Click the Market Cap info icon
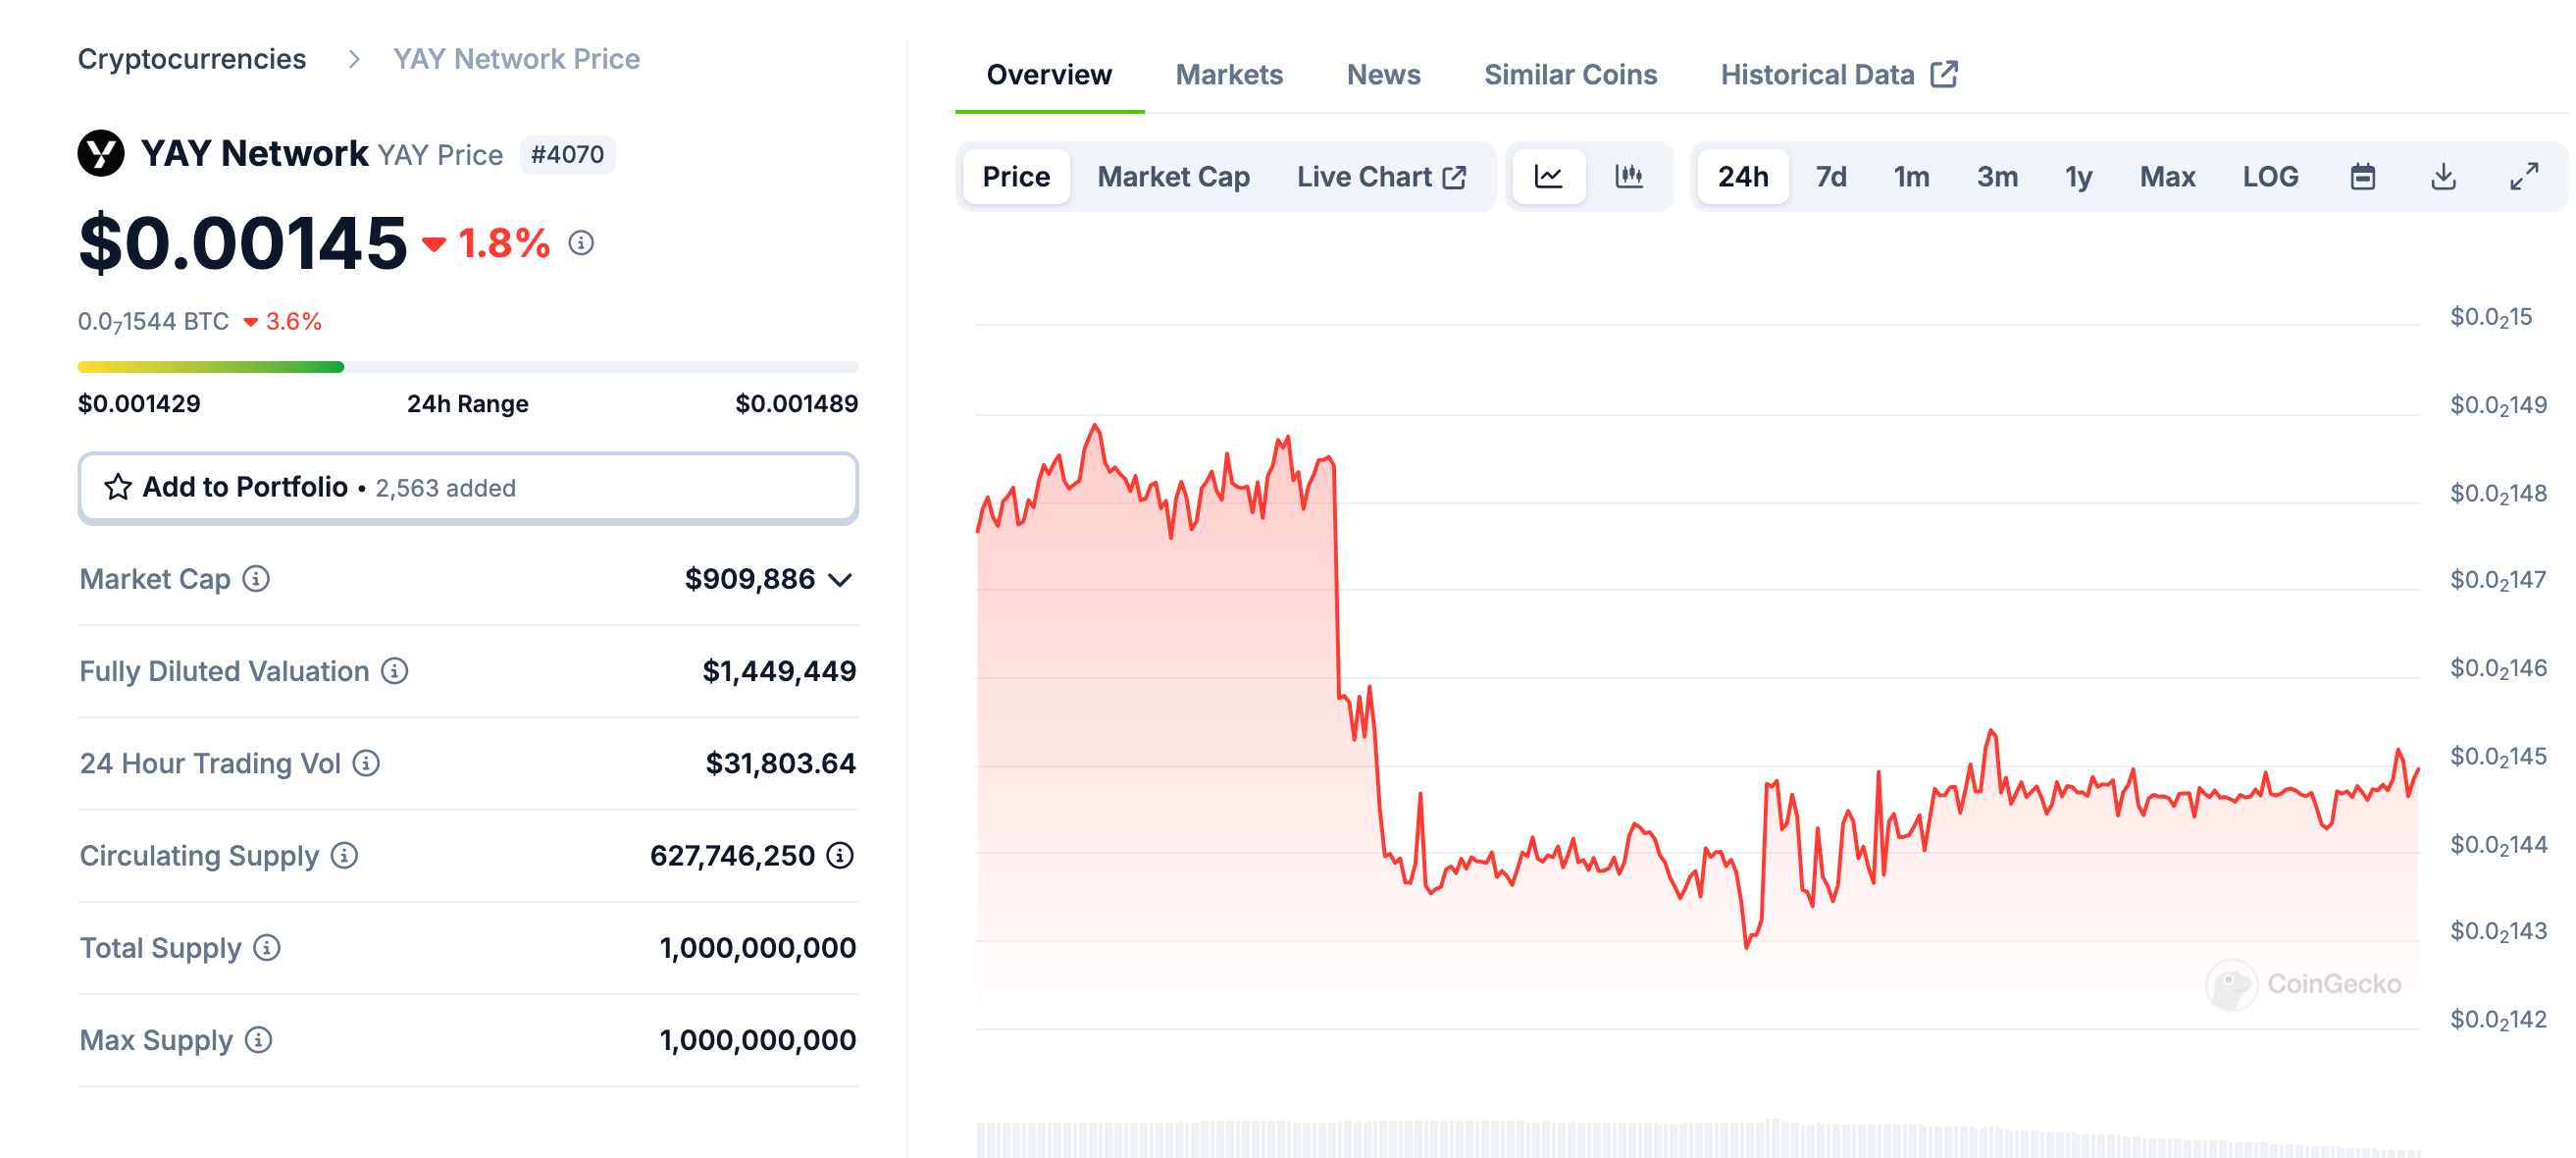 pyautogui.click(x=256, y=579)
